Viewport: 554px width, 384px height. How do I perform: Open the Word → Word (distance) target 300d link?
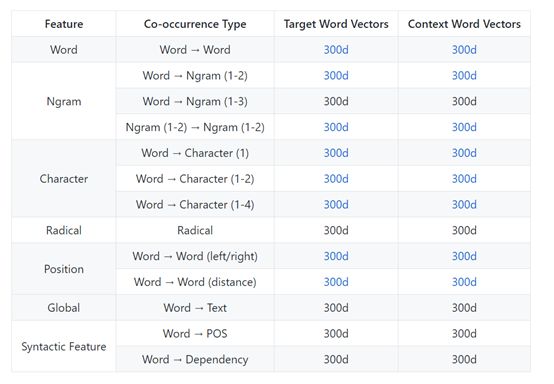point(336,282)
